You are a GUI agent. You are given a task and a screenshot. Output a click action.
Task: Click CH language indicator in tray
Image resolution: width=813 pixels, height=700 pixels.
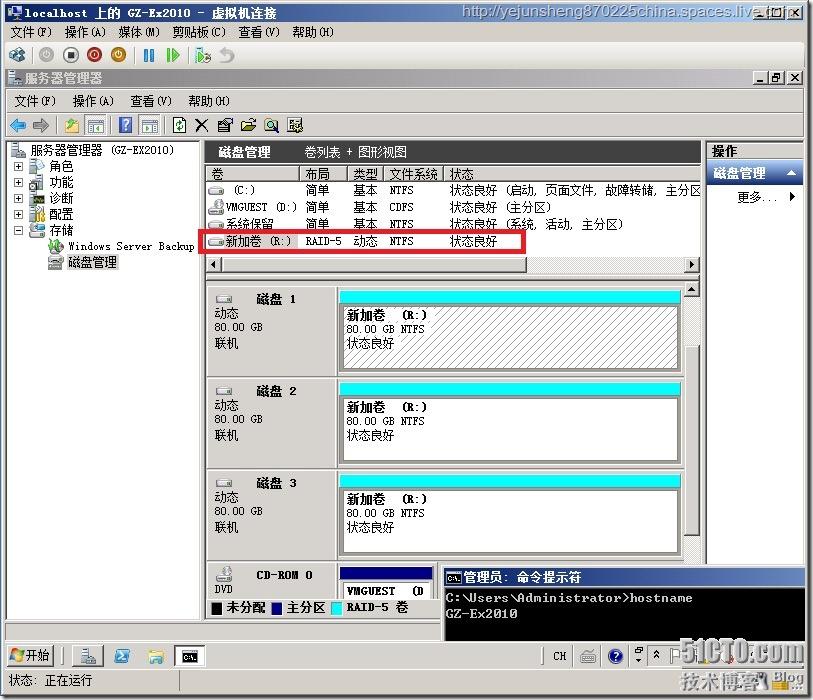coord(559,656)
